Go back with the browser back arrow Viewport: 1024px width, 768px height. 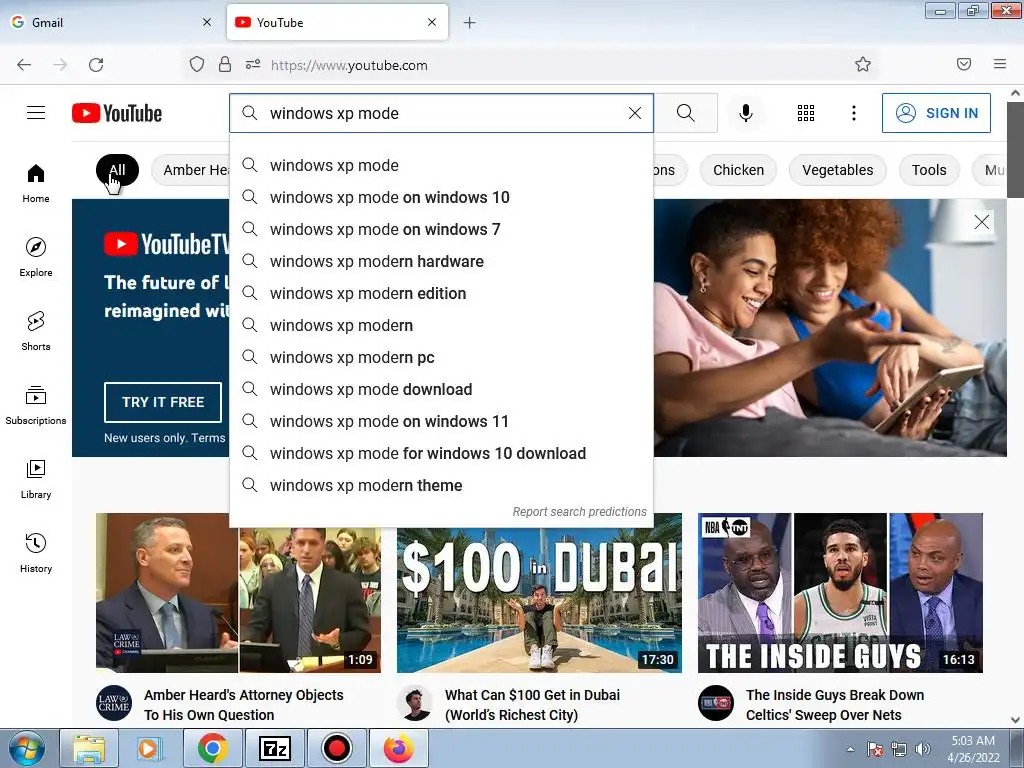click(24, 65)
